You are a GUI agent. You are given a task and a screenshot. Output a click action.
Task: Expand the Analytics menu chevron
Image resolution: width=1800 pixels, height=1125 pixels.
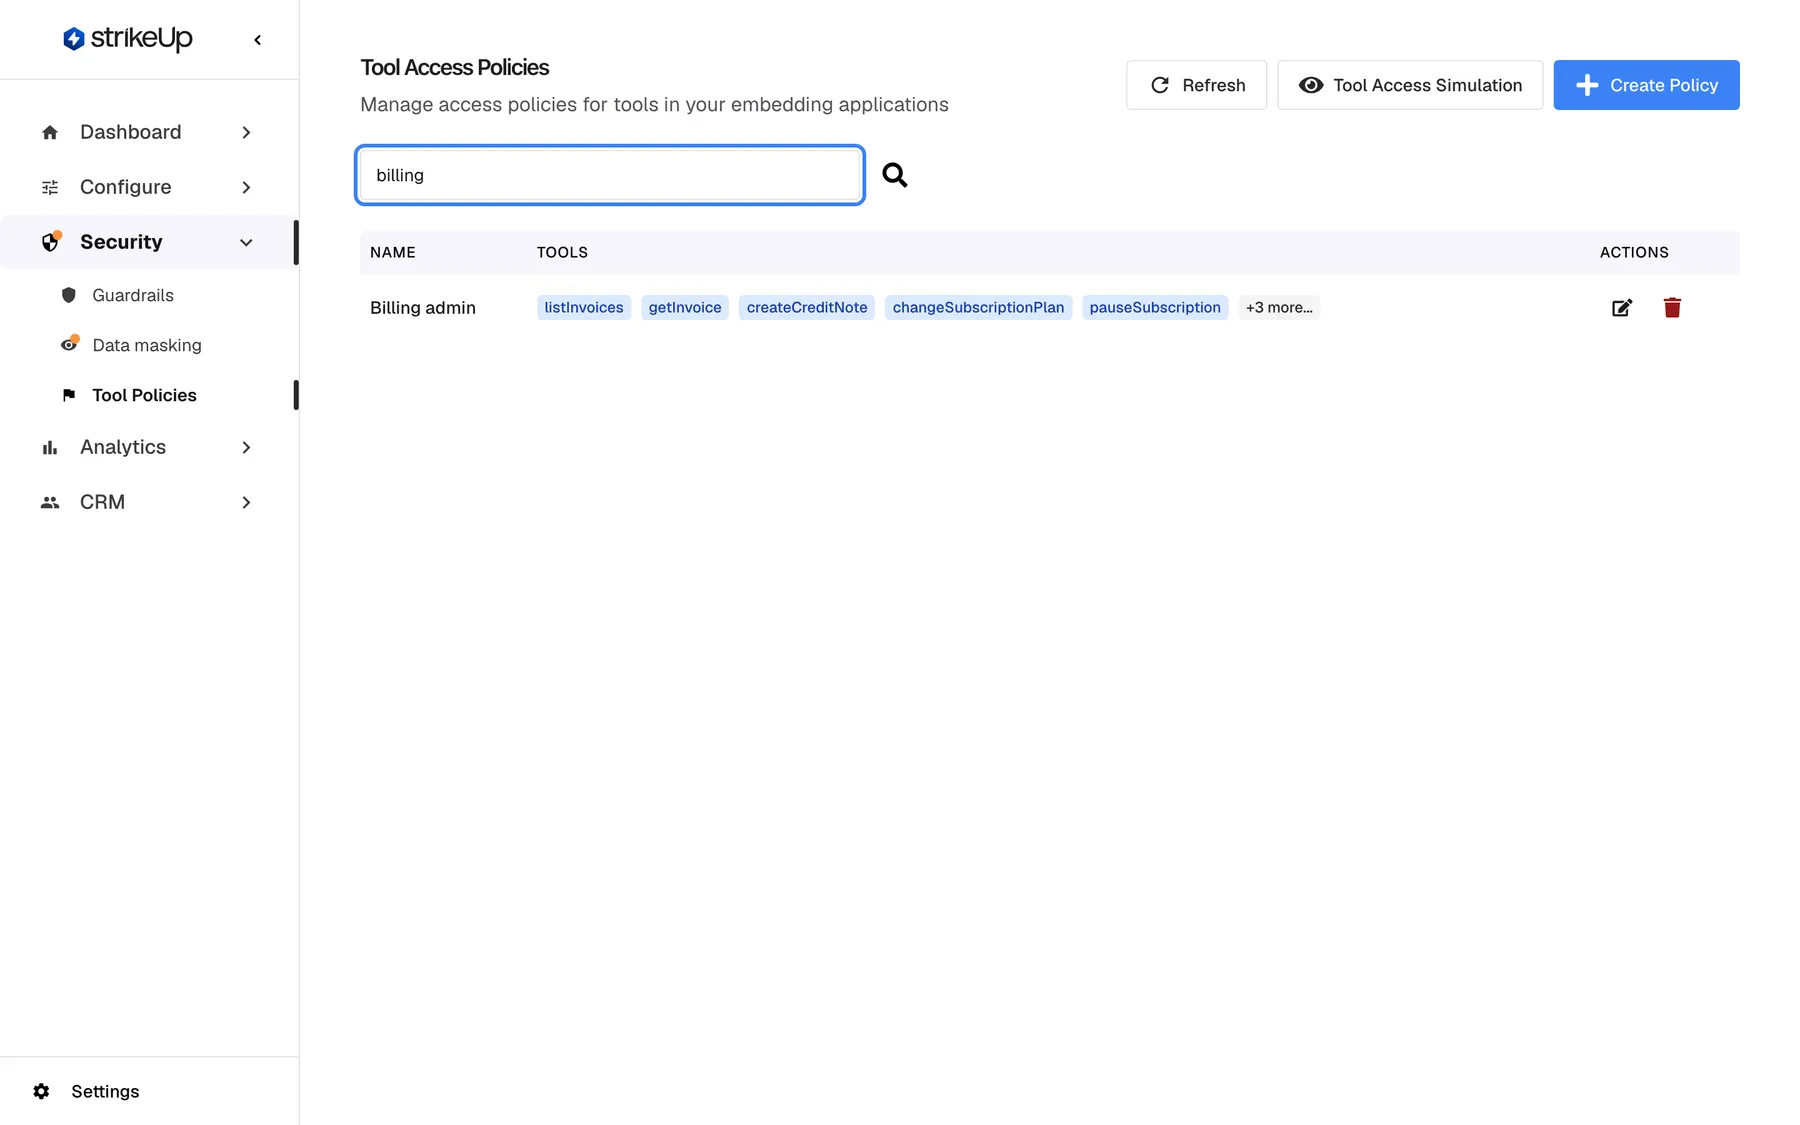(246, 447)
